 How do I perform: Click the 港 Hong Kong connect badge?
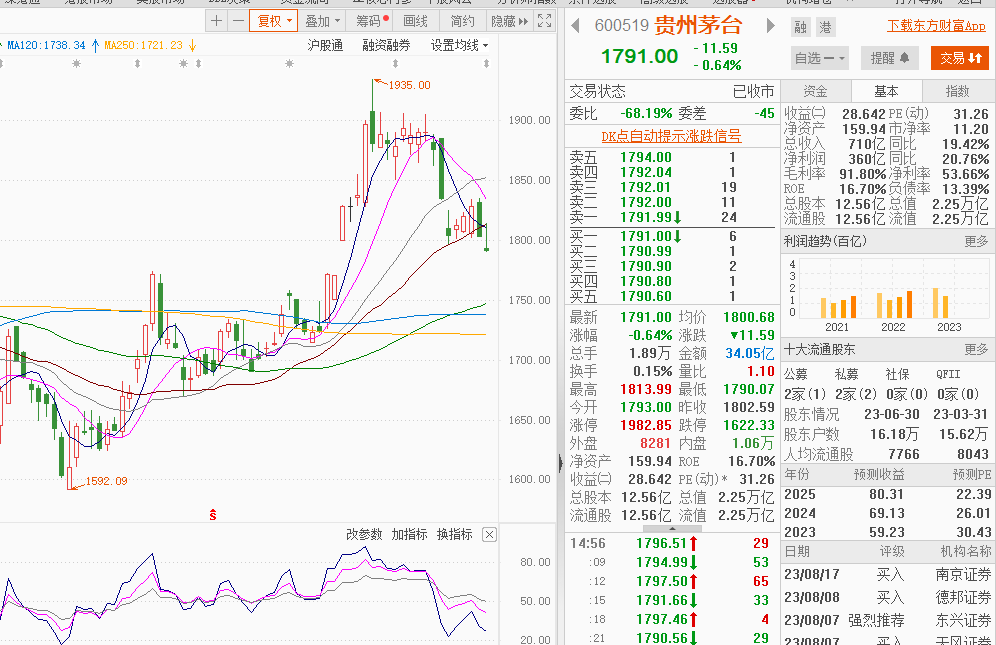pyautogui.click(x=825, y=27)
